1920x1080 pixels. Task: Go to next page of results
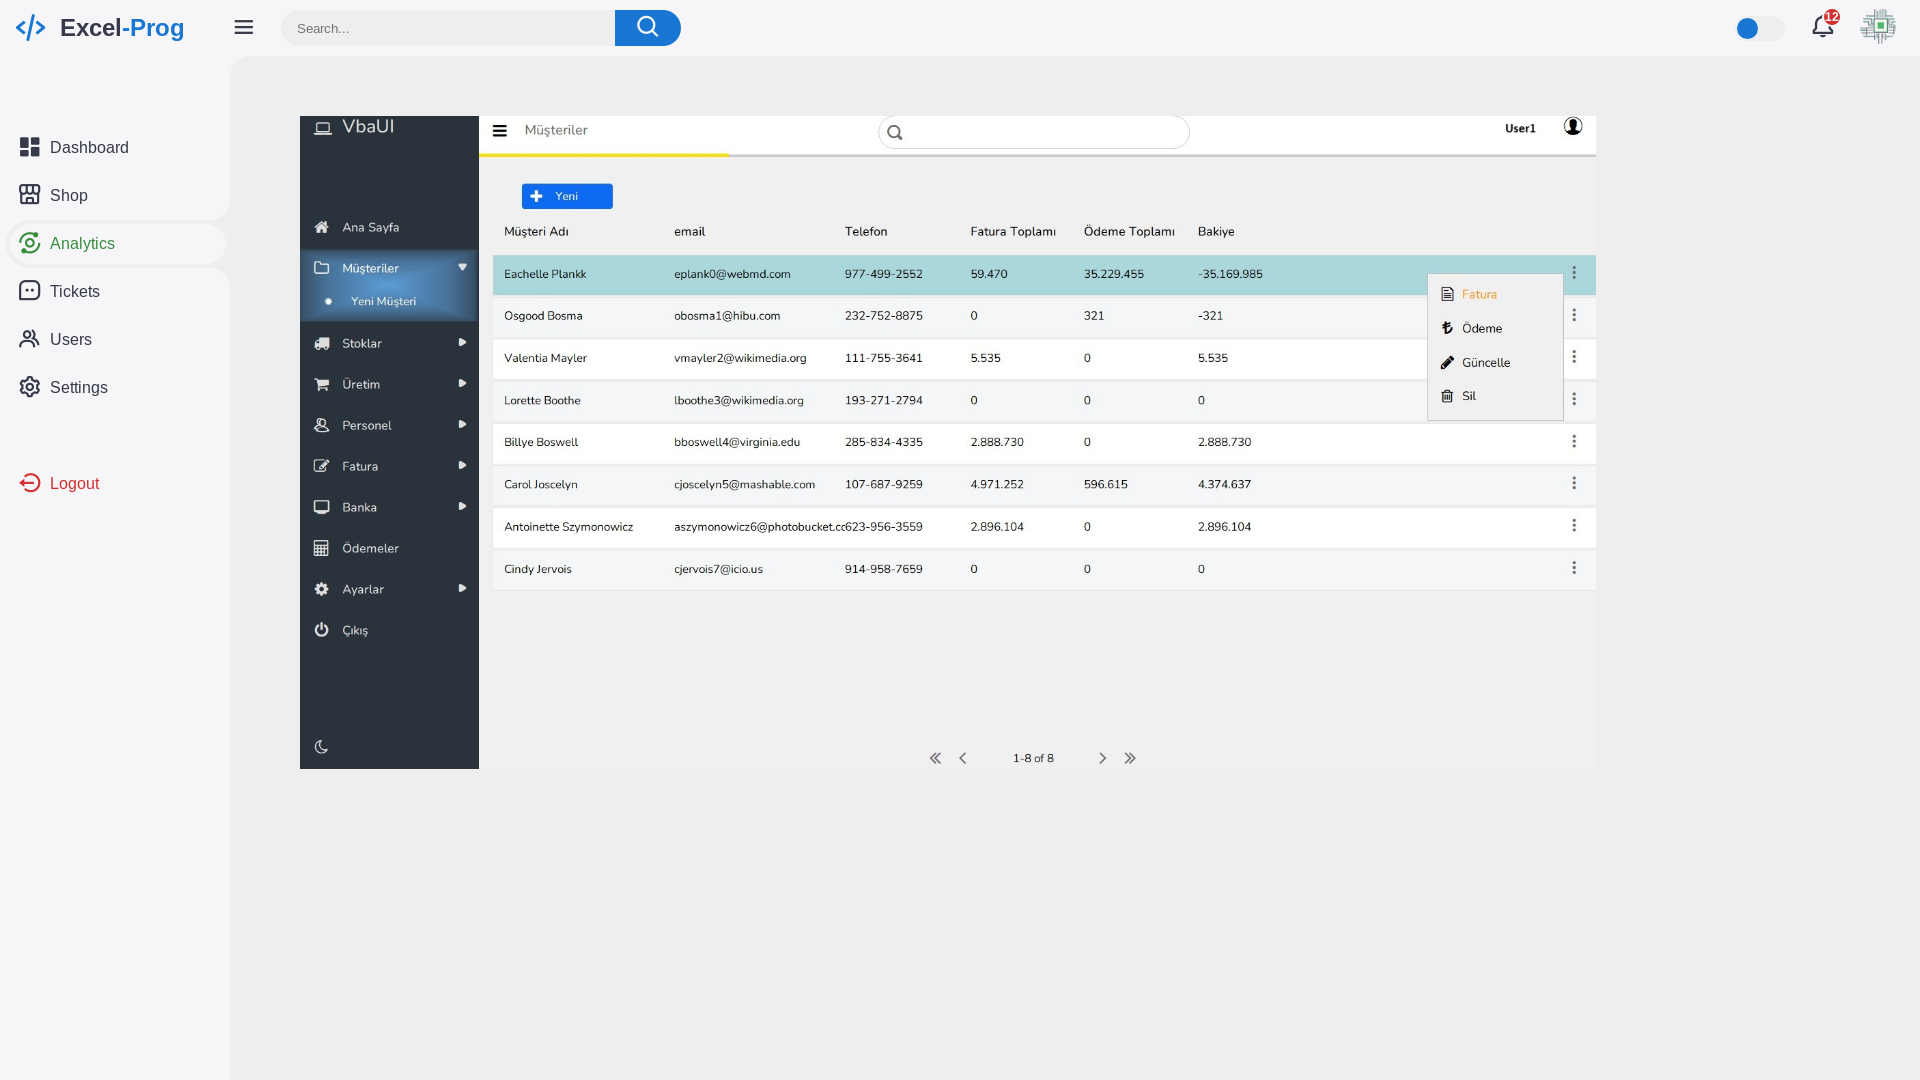pos(1102,758)
